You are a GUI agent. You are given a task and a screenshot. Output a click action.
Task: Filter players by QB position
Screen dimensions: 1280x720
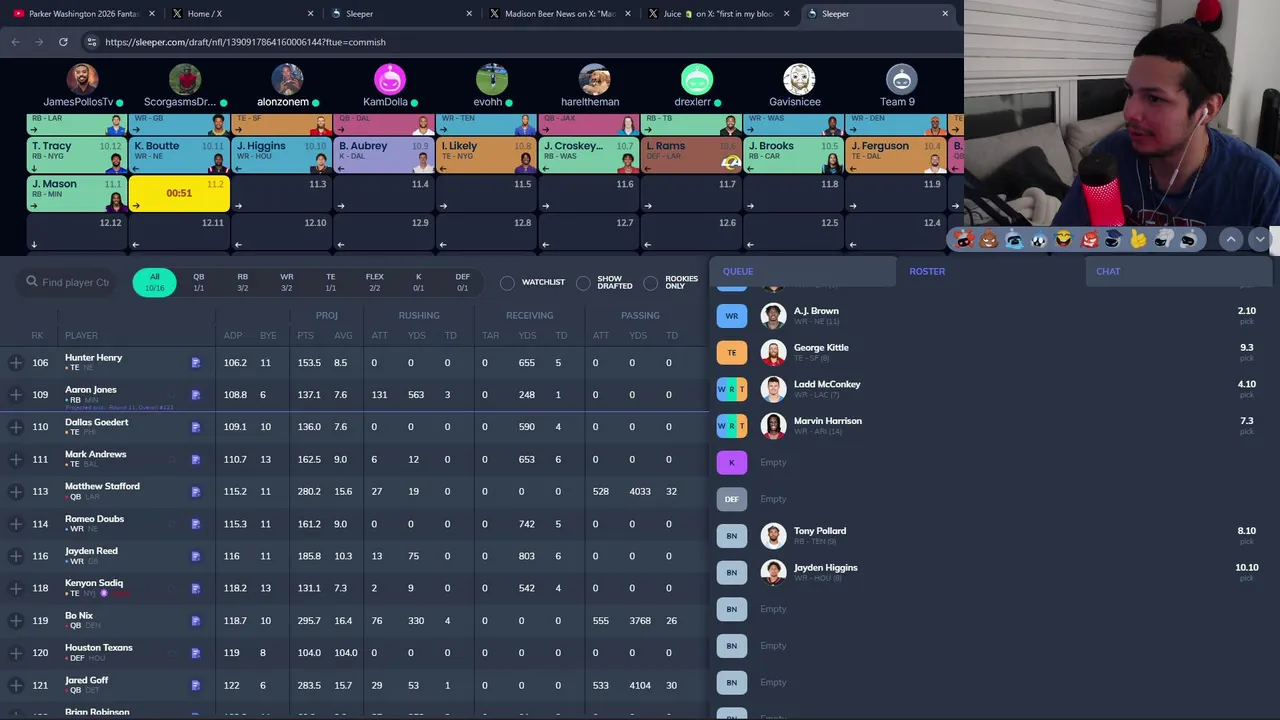[198, 282]
